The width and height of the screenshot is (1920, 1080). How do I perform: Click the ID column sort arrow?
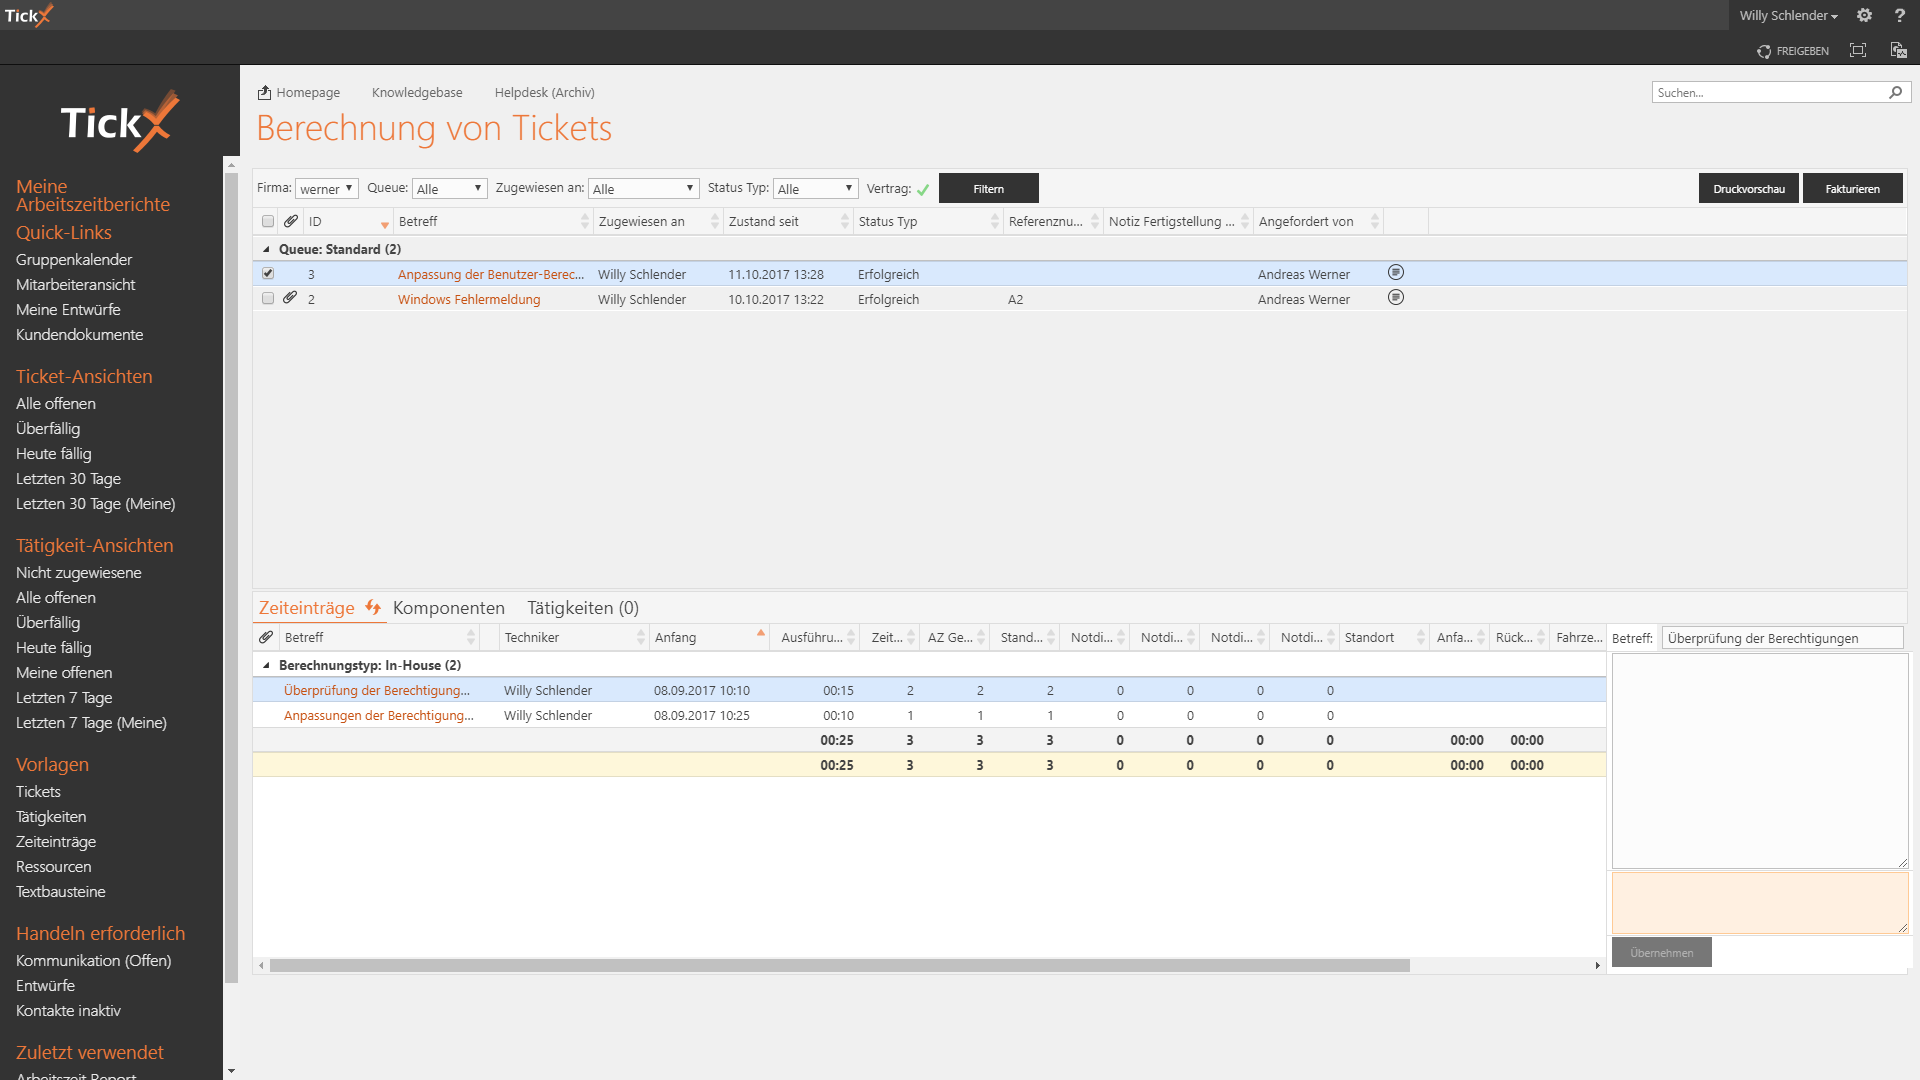click(x=385, y=225)
